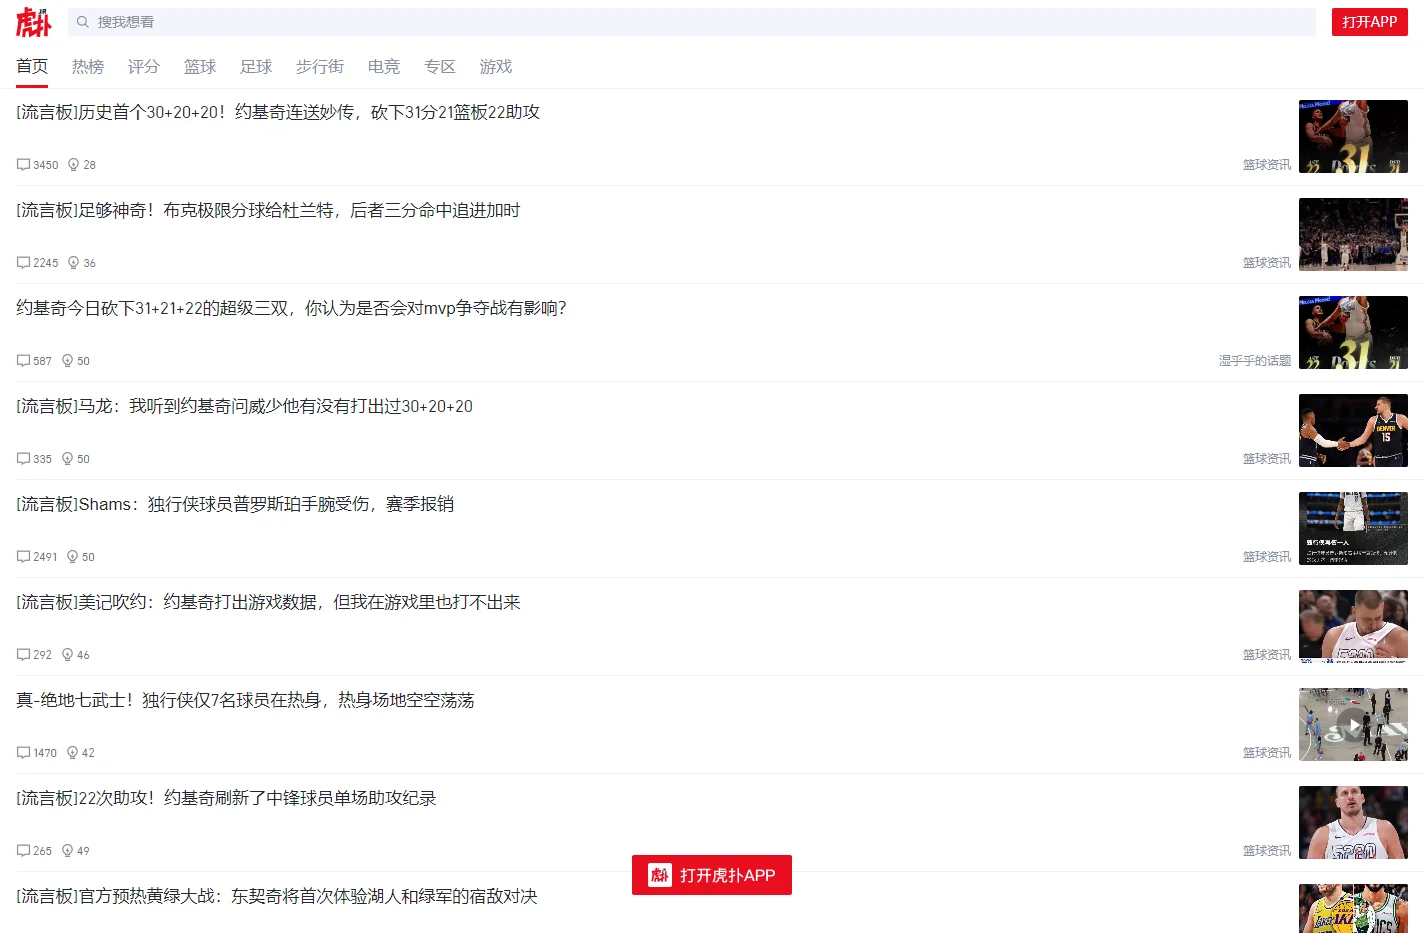Open post 约基奇今日砍下31+21+22的超级三双
Image resolution: width=1424 pixels, height=933 pixels.
[291, 308]
